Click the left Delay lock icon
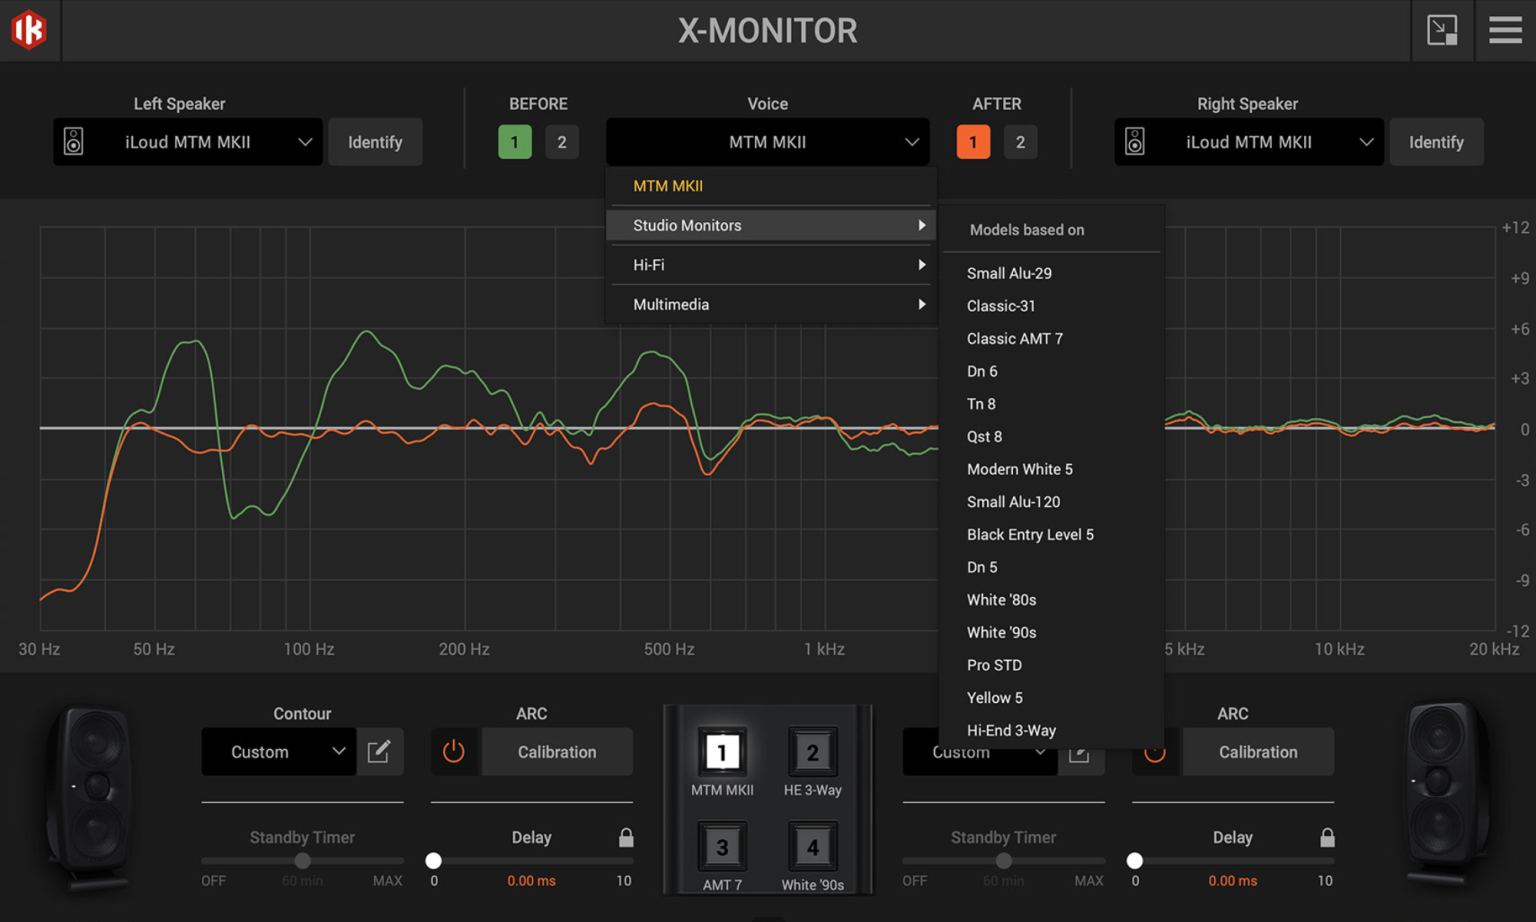 click(x=626, y=838)
